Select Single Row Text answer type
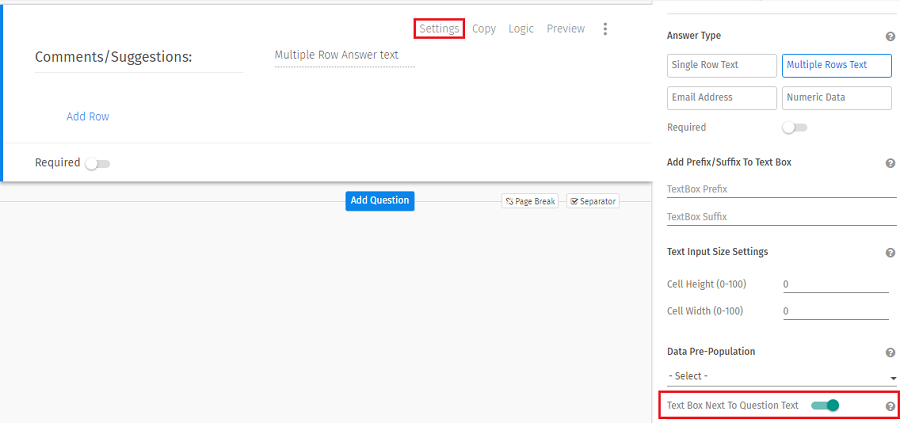 click(x=721, y=65)
